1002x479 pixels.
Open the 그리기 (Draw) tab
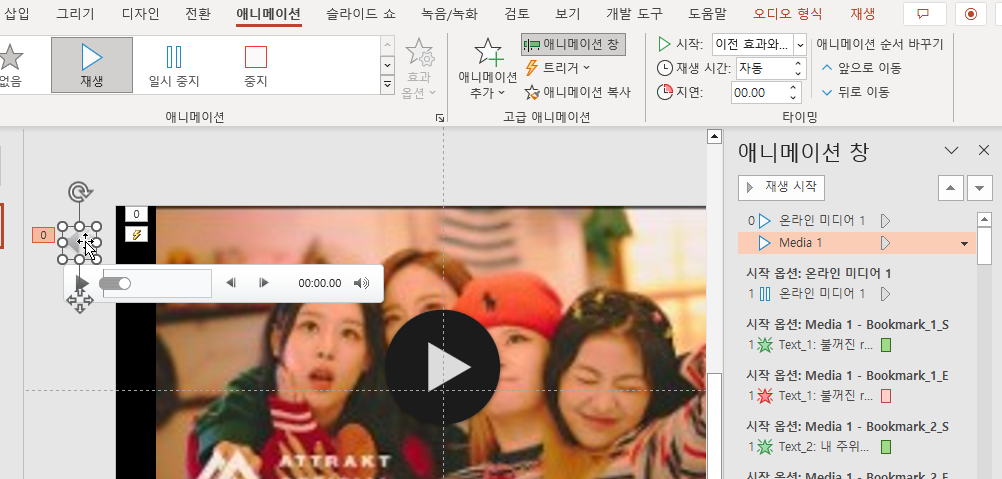pos(75,13)
